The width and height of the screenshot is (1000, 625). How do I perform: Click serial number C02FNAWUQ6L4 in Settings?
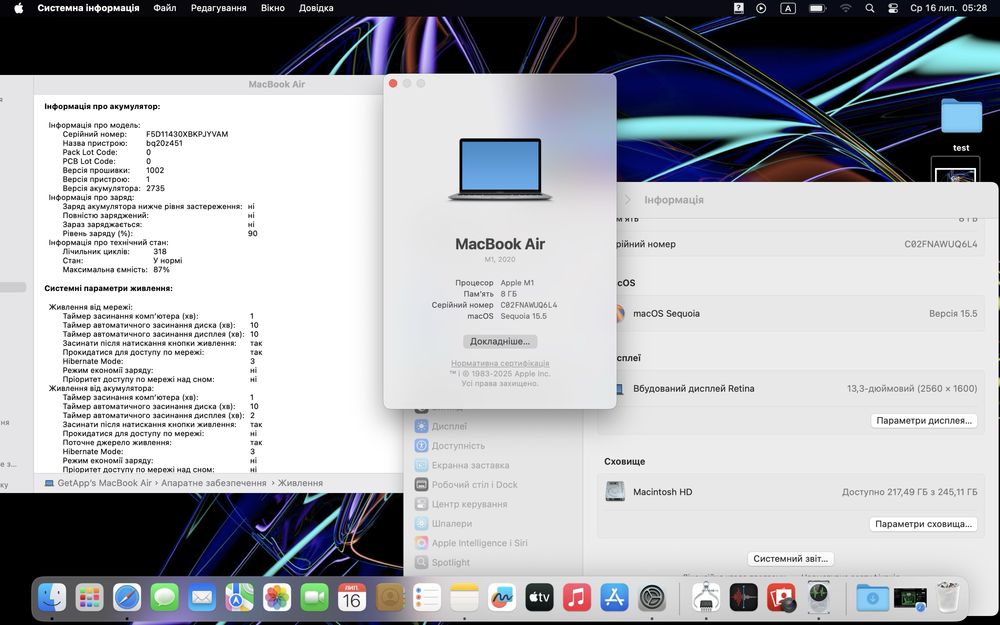click(941, 244)
